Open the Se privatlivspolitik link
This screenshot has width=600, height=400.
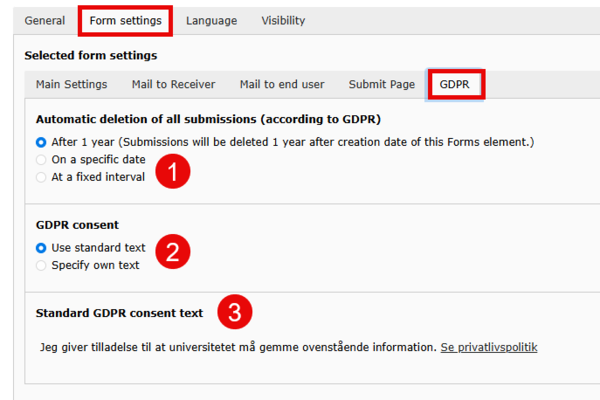pos(489,348)
